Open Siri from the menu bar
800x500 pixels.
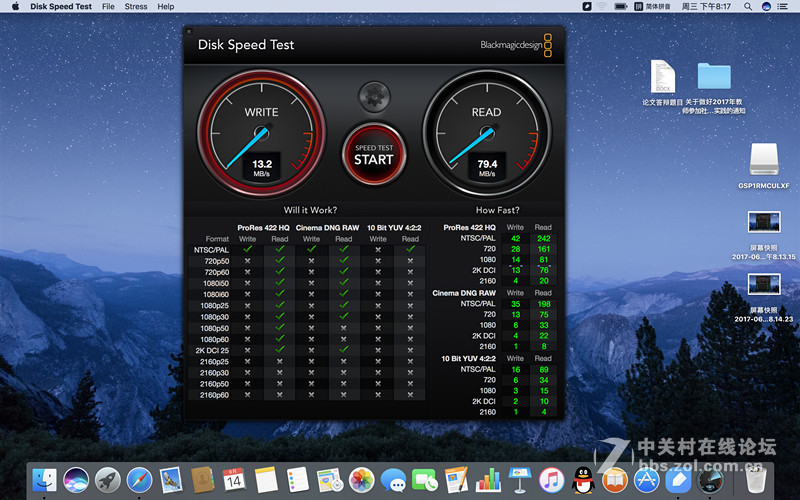point(766,6)
